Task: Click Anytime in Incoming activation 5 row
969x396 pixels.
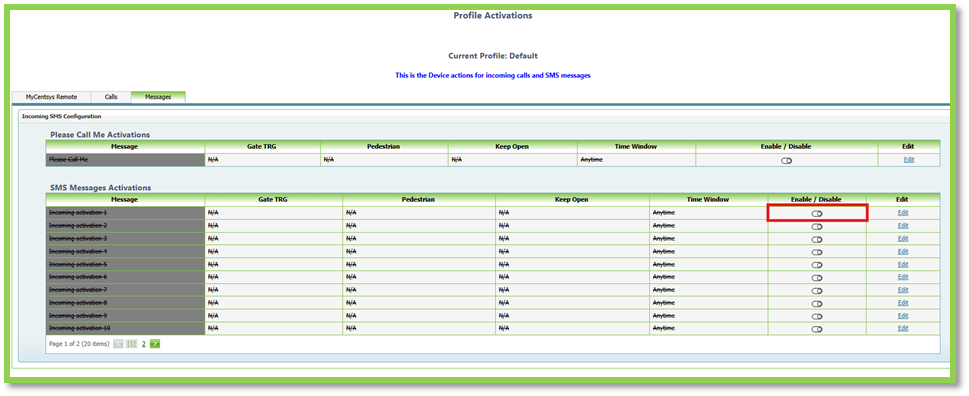Action: click(664, 264)
